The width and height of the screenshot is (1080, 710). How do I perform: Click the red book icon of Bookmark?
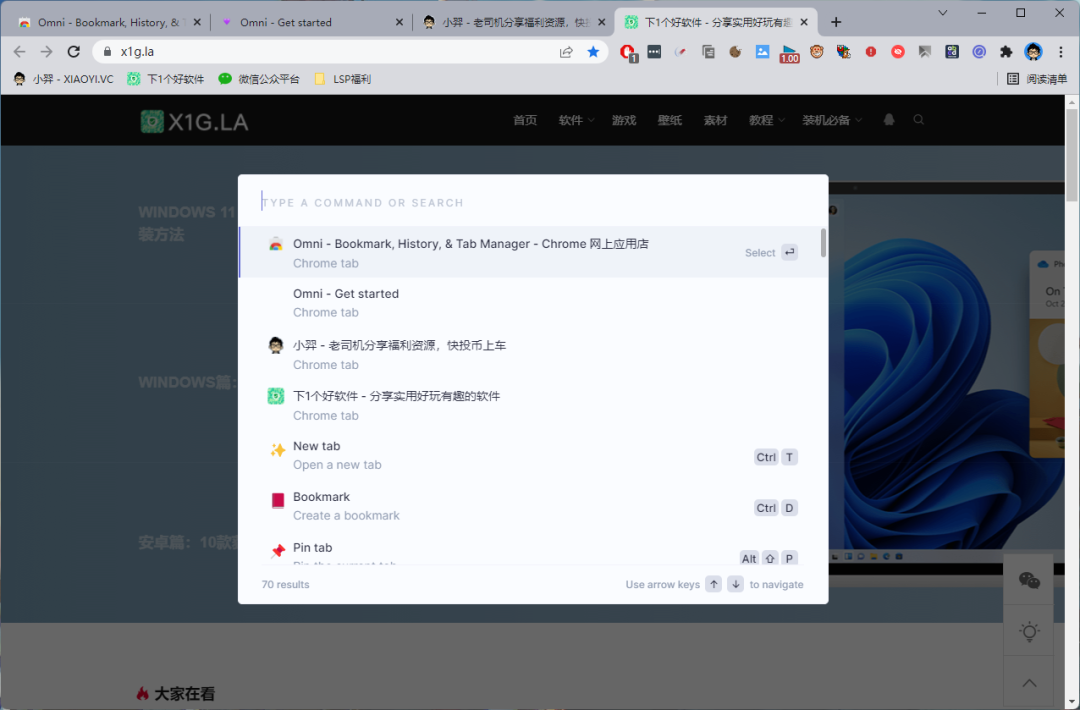tap(278, 501)
